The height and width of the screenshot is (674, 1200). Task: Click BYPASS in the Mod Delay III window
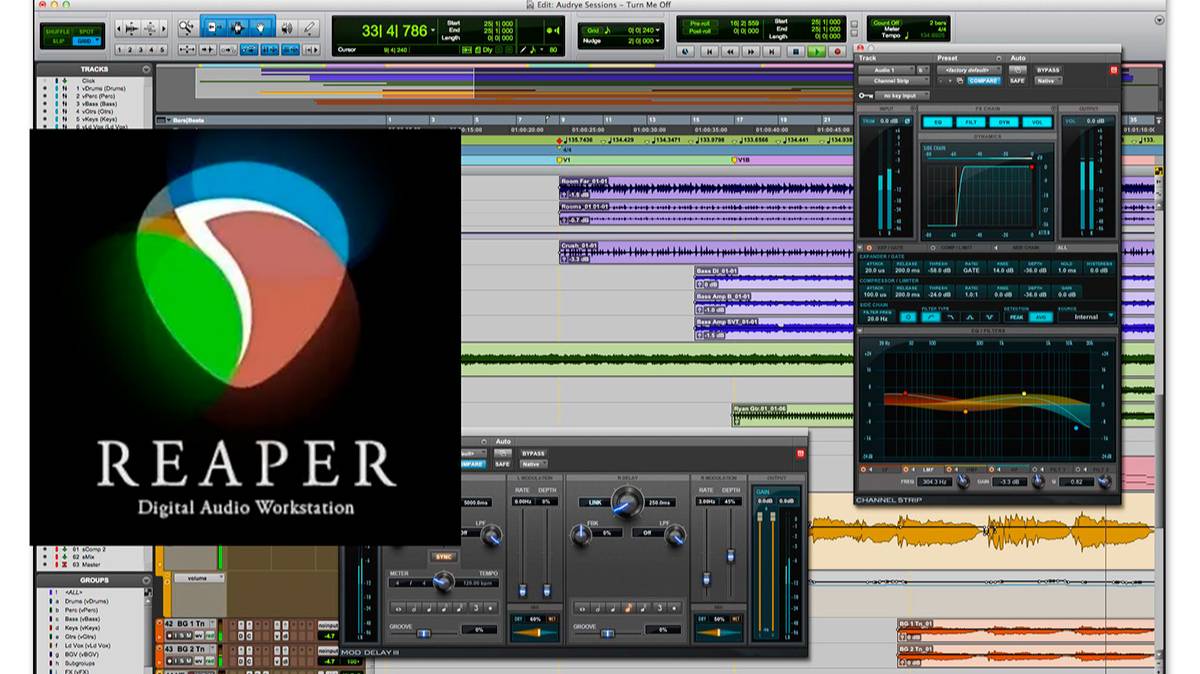(533, 454)
